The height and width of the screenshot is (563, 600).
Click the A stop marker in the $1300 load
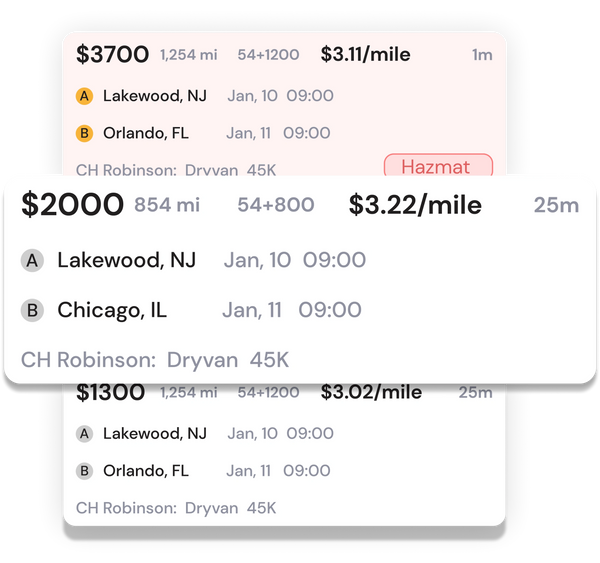tap(85, 434)
